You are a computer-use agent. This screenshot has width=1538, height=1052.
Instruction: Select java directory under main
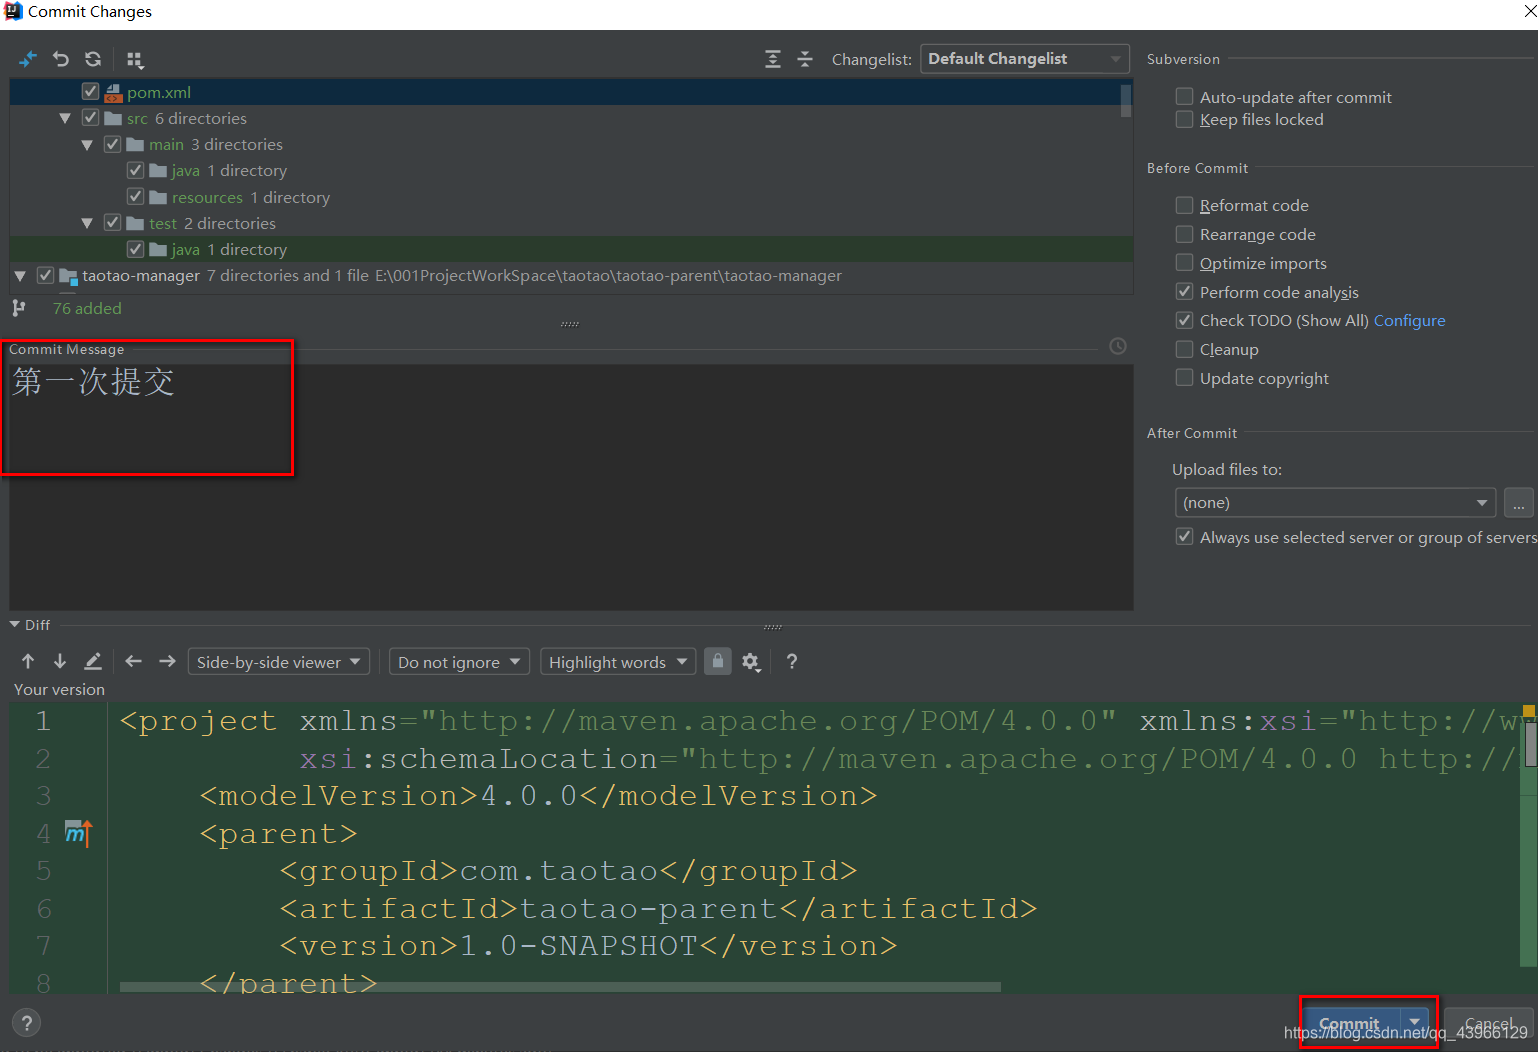tap(565, 170)
